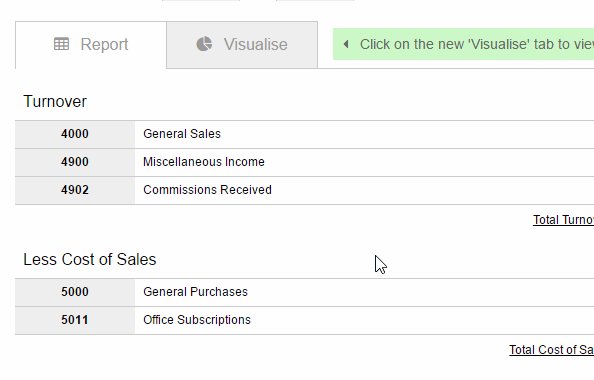Select the General Sales row

(x=305, y=134)
